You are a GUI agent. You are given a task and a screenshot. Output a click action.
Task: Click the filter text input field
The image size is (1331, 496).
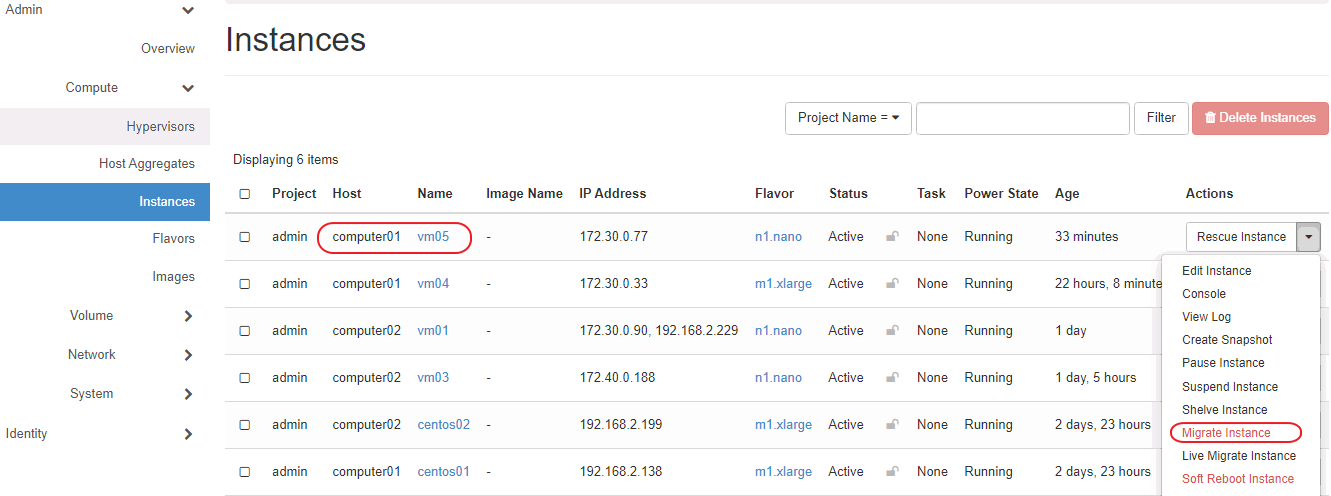(x=1022, y=118)
